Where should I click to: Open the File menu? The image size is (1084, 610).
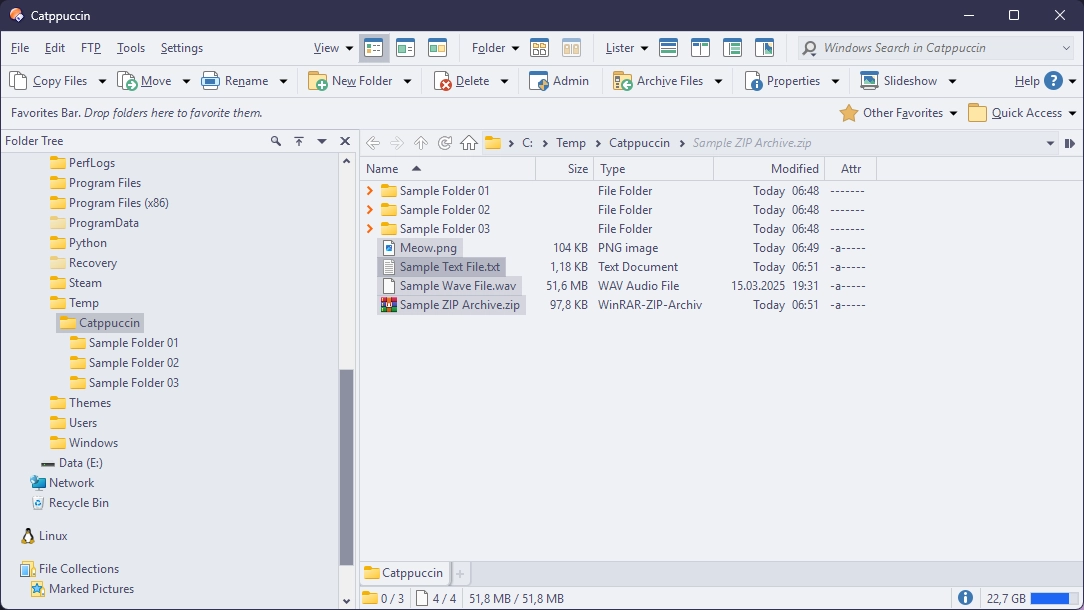20,48
